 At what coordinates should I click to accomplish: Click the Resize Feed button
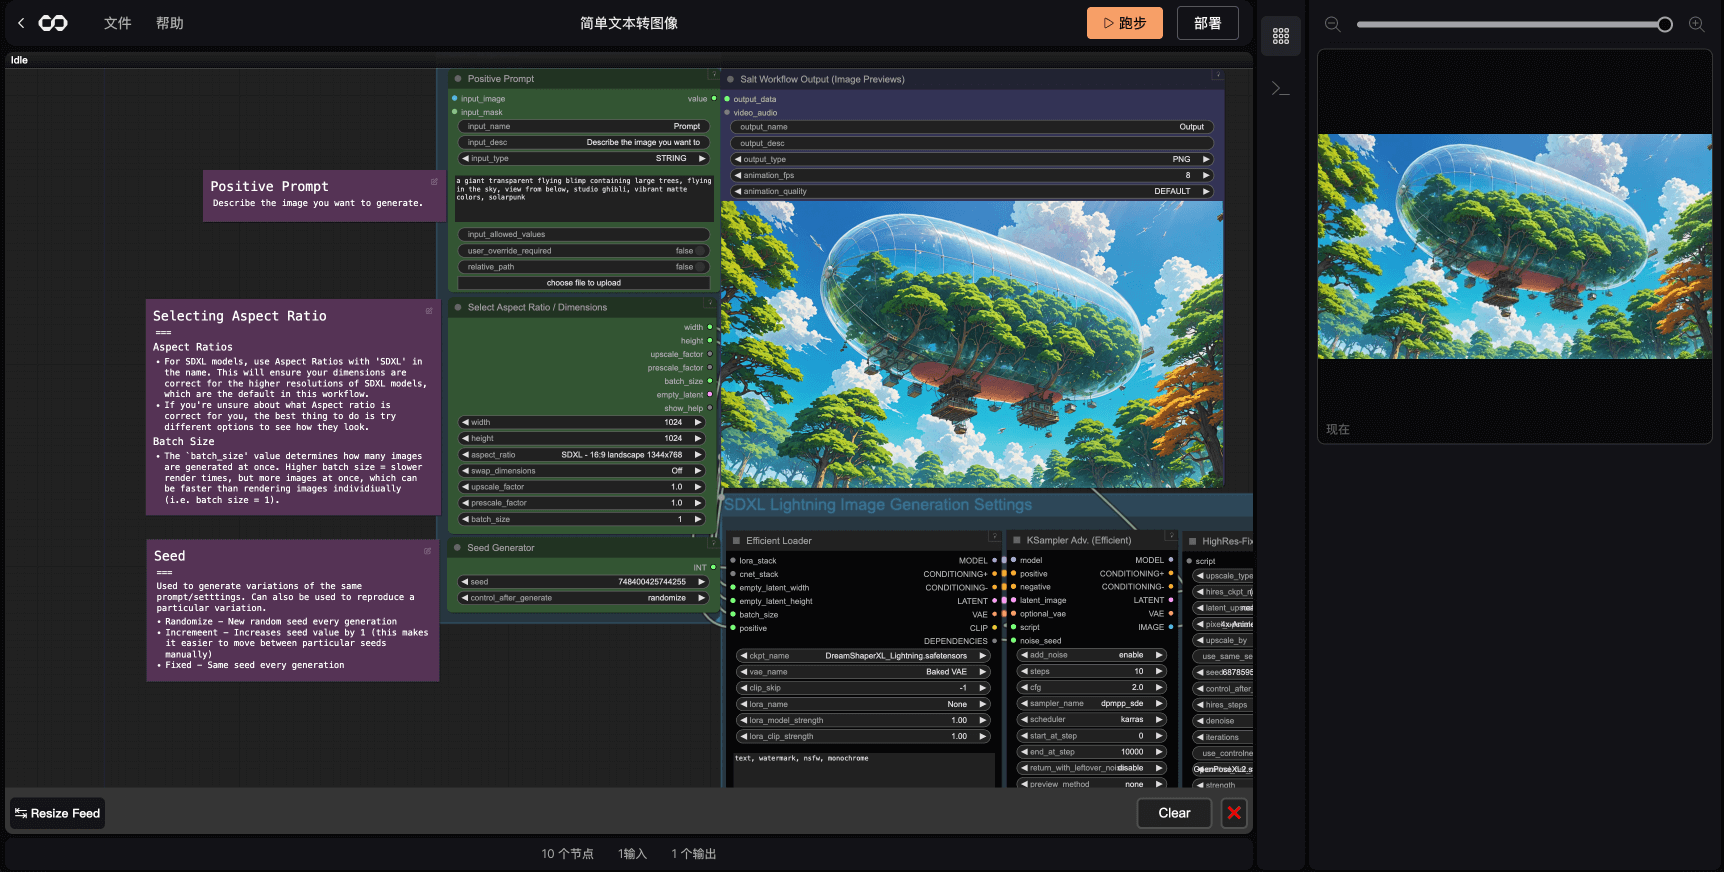click(x=57, y=813)
